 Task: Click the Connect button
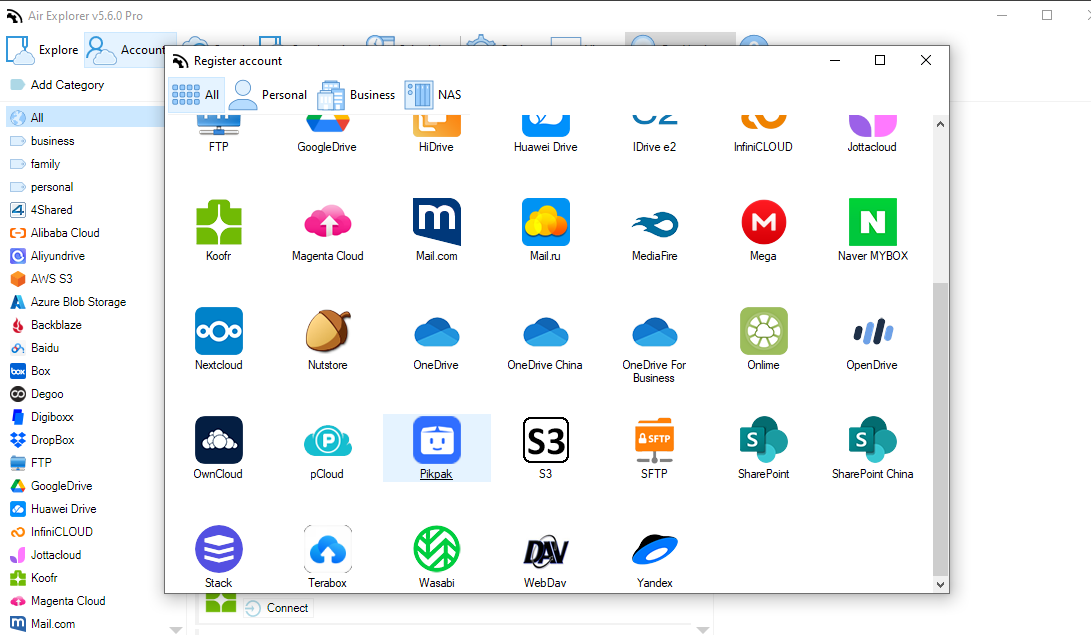[x=277, y=607]
